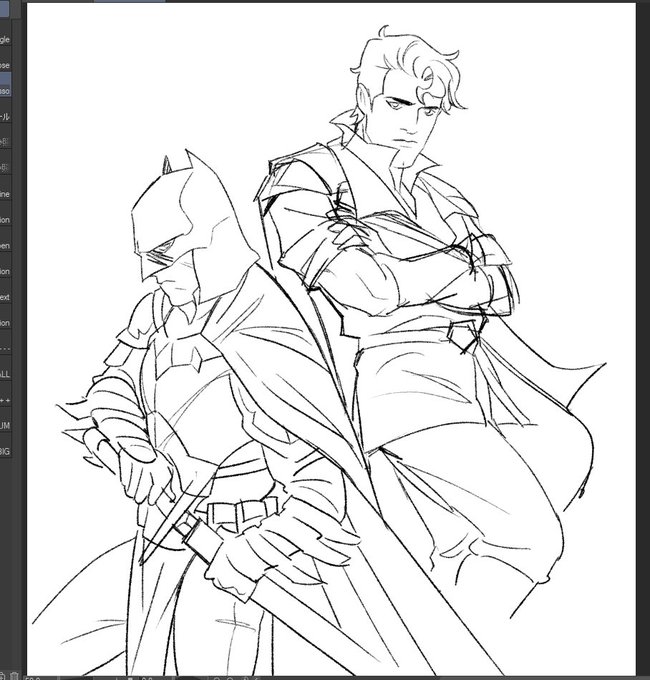Click on the sketch drawing canvas

pyautogui.click(x=331, y=339)
